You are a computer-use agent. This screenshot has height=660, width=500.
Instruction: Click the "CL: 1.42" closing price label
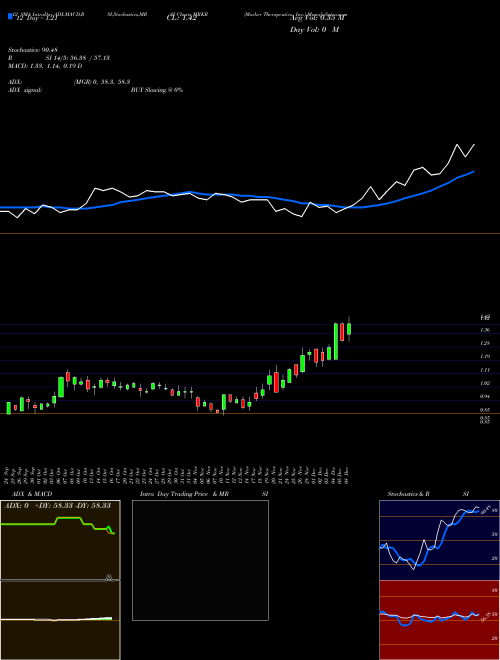click(x=181, y=19)
